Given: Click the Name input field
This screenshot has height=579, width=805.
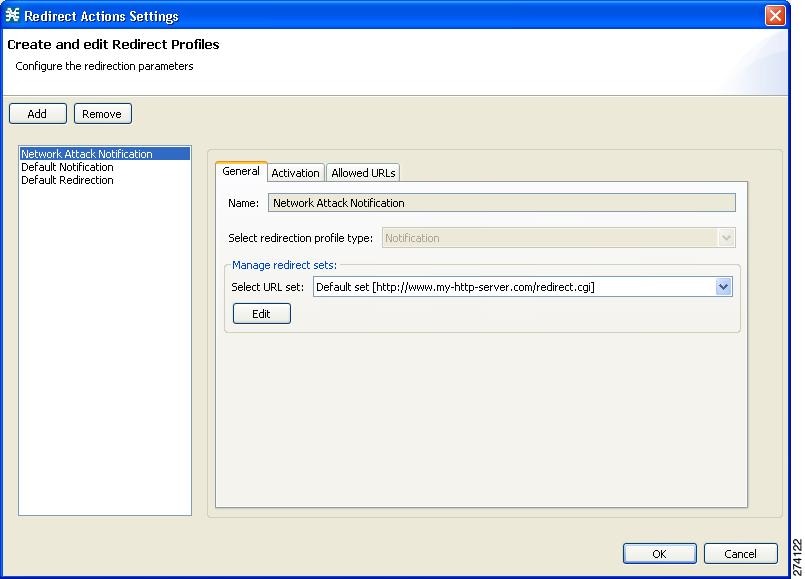Looking at the screenshot, I should pos(501,203).
